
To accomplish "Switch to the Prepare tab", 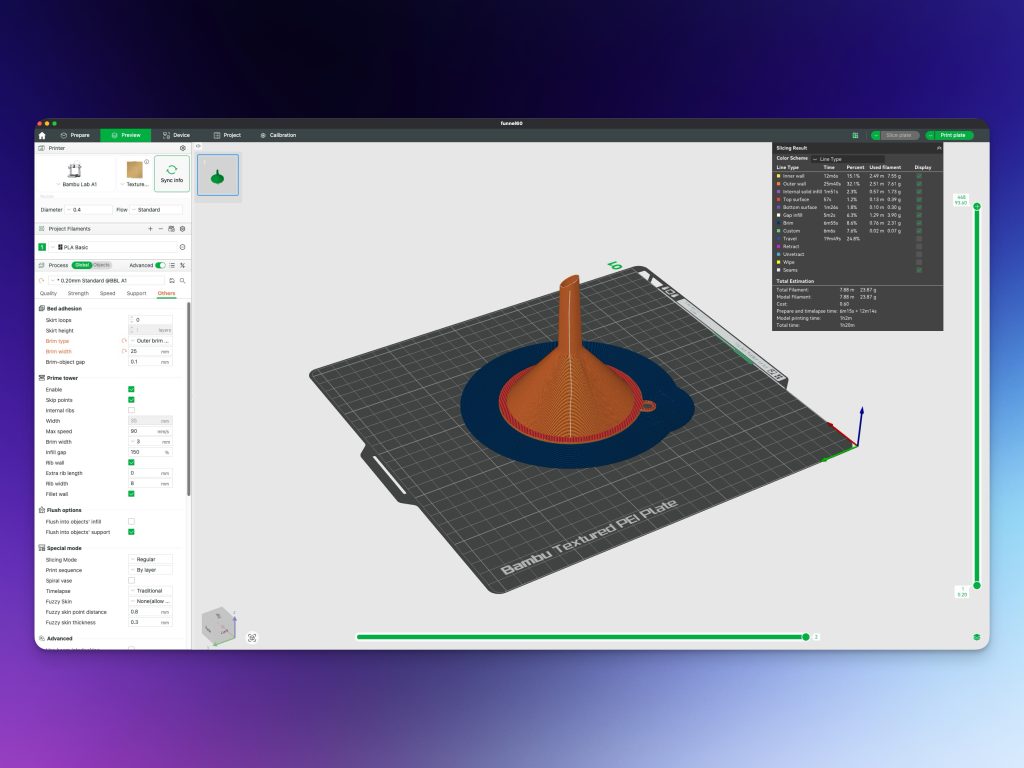I will pos(75,135).
